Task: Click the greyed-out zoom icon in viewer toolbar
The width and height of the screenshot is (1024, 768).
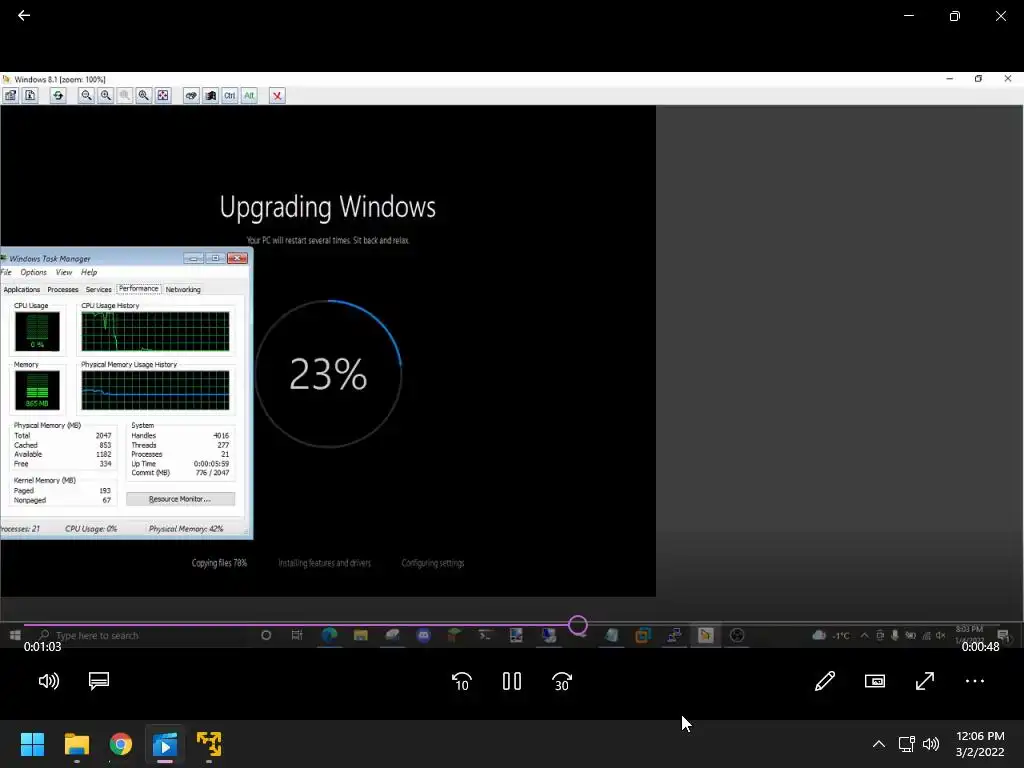Action: point(124,95)
